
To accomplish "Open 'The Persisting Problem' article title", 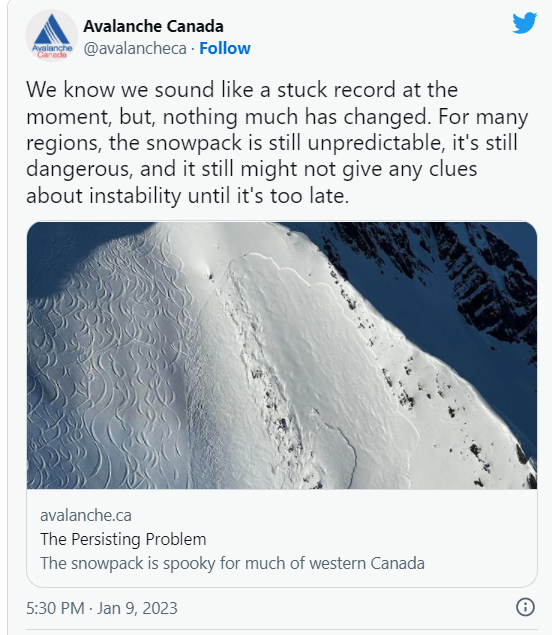I will tap(123, 539).
